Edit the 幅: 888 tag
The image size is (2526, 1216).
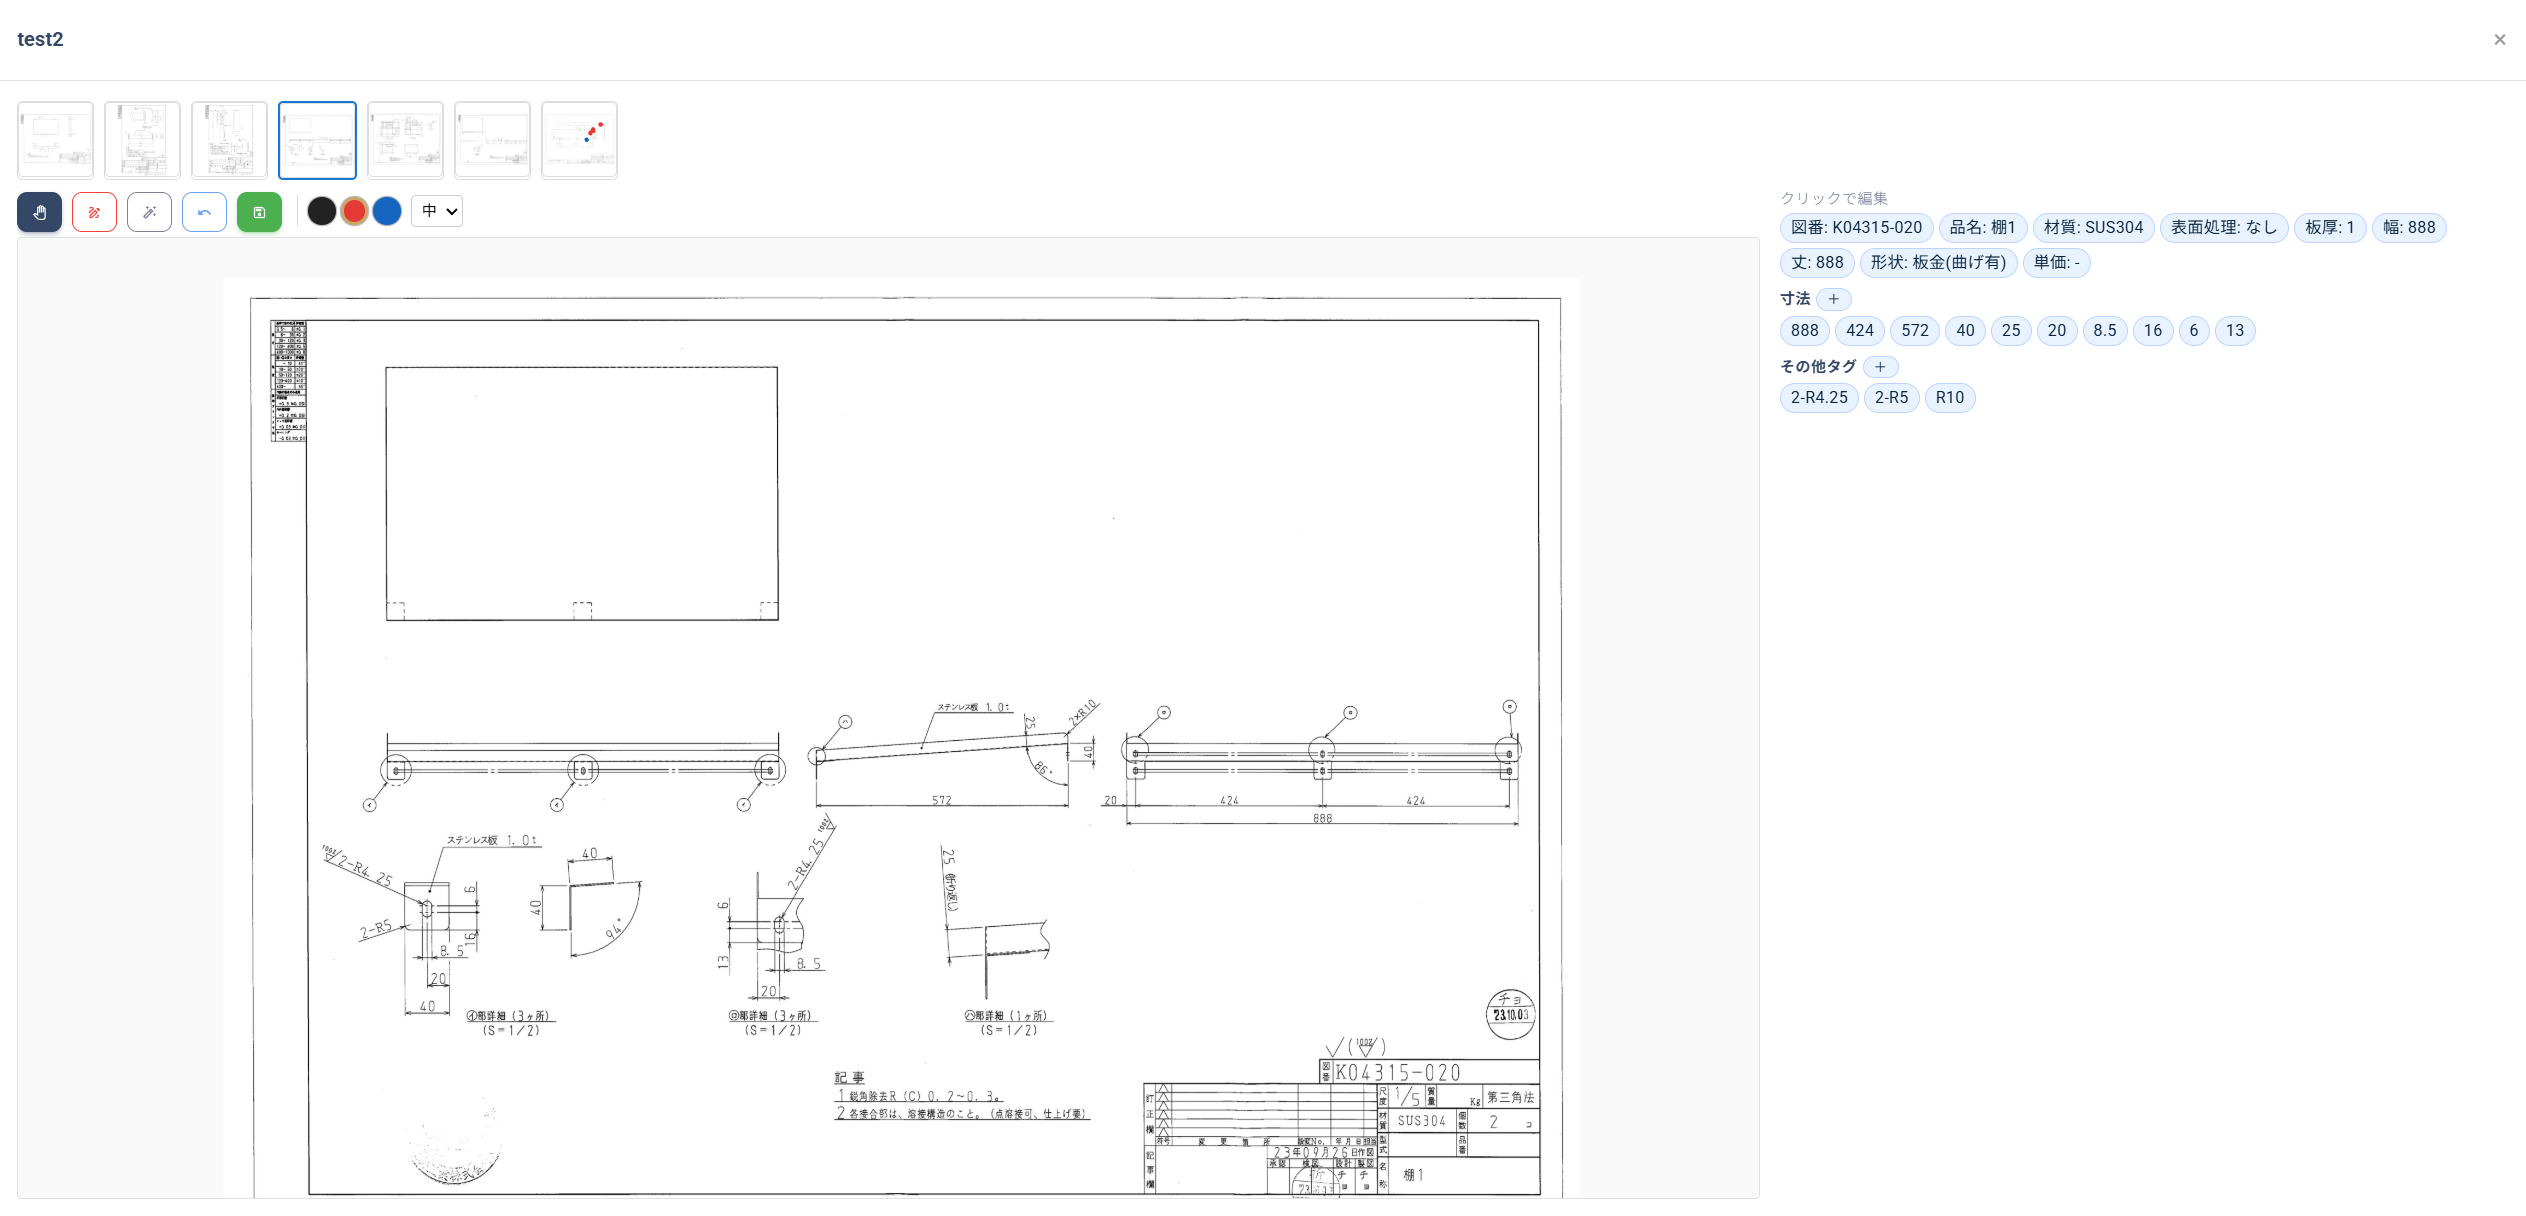tap(2409, 228)
